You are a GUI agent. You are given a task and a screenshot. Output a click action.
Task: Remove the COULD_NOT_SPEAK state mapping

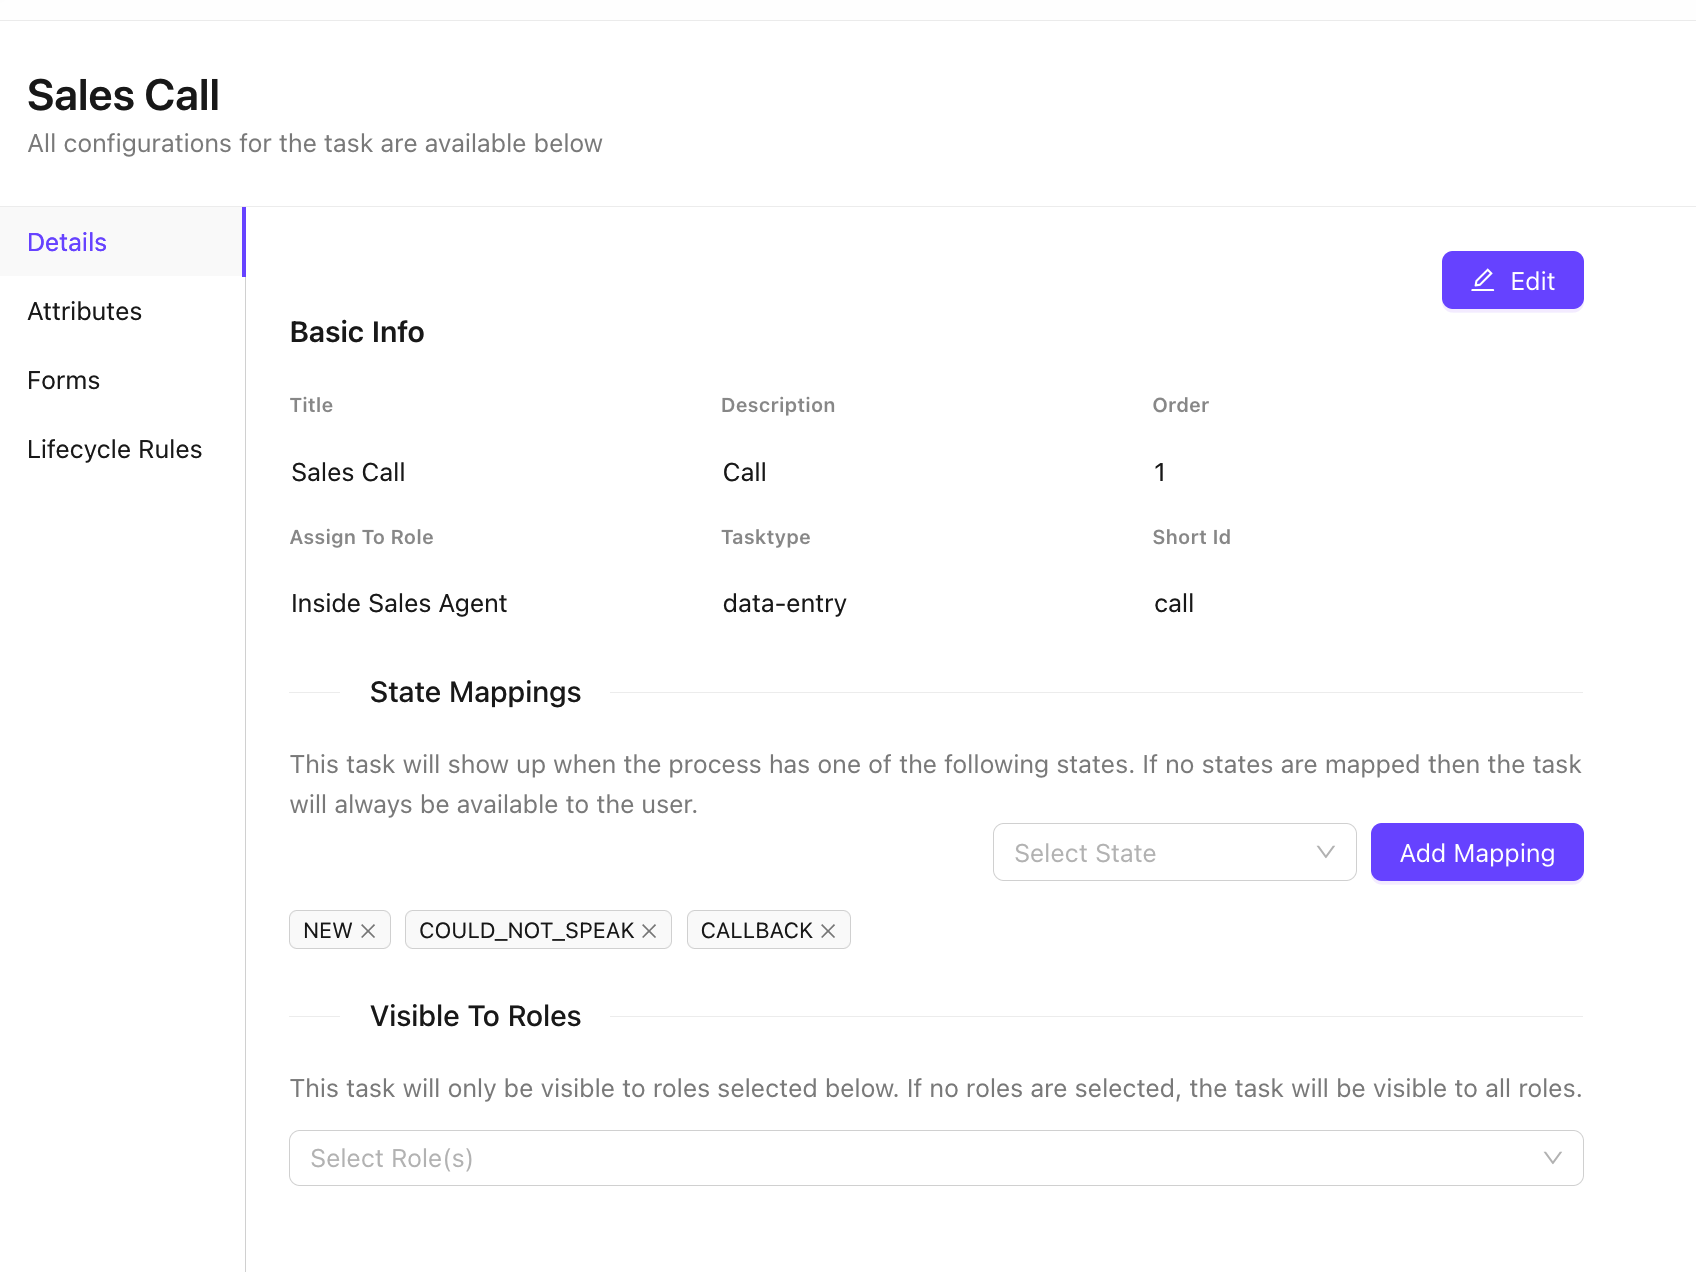[x=649, y=931]
